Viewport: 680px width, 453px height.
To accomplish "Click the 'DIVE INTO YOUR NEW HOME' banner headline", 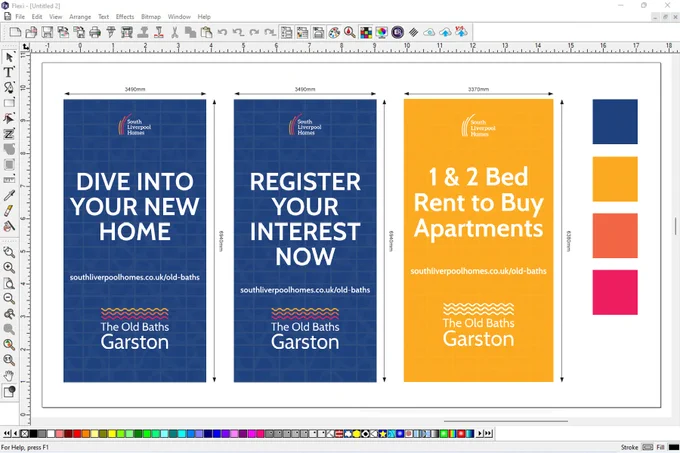I will click(135, 206).
